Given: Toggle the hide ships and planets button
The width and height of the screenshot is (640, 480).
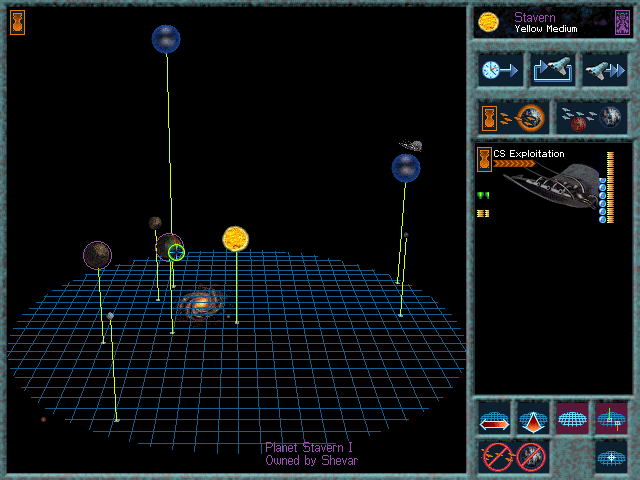Looking at the screenshot, I should pos(514,457).
